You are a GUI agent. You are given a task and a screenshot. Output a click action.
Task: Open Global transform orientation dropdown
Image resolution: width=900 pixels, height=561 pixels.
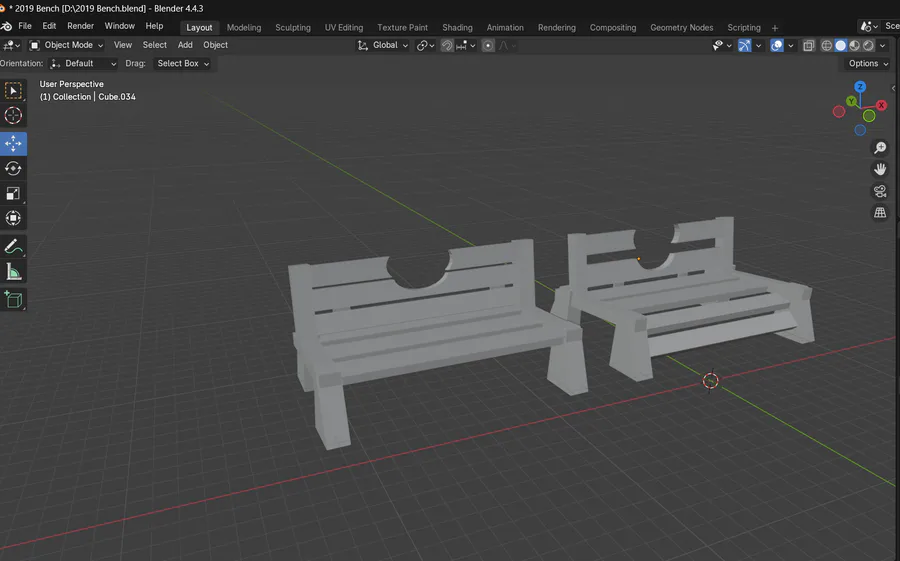click(x=383, y=45)
